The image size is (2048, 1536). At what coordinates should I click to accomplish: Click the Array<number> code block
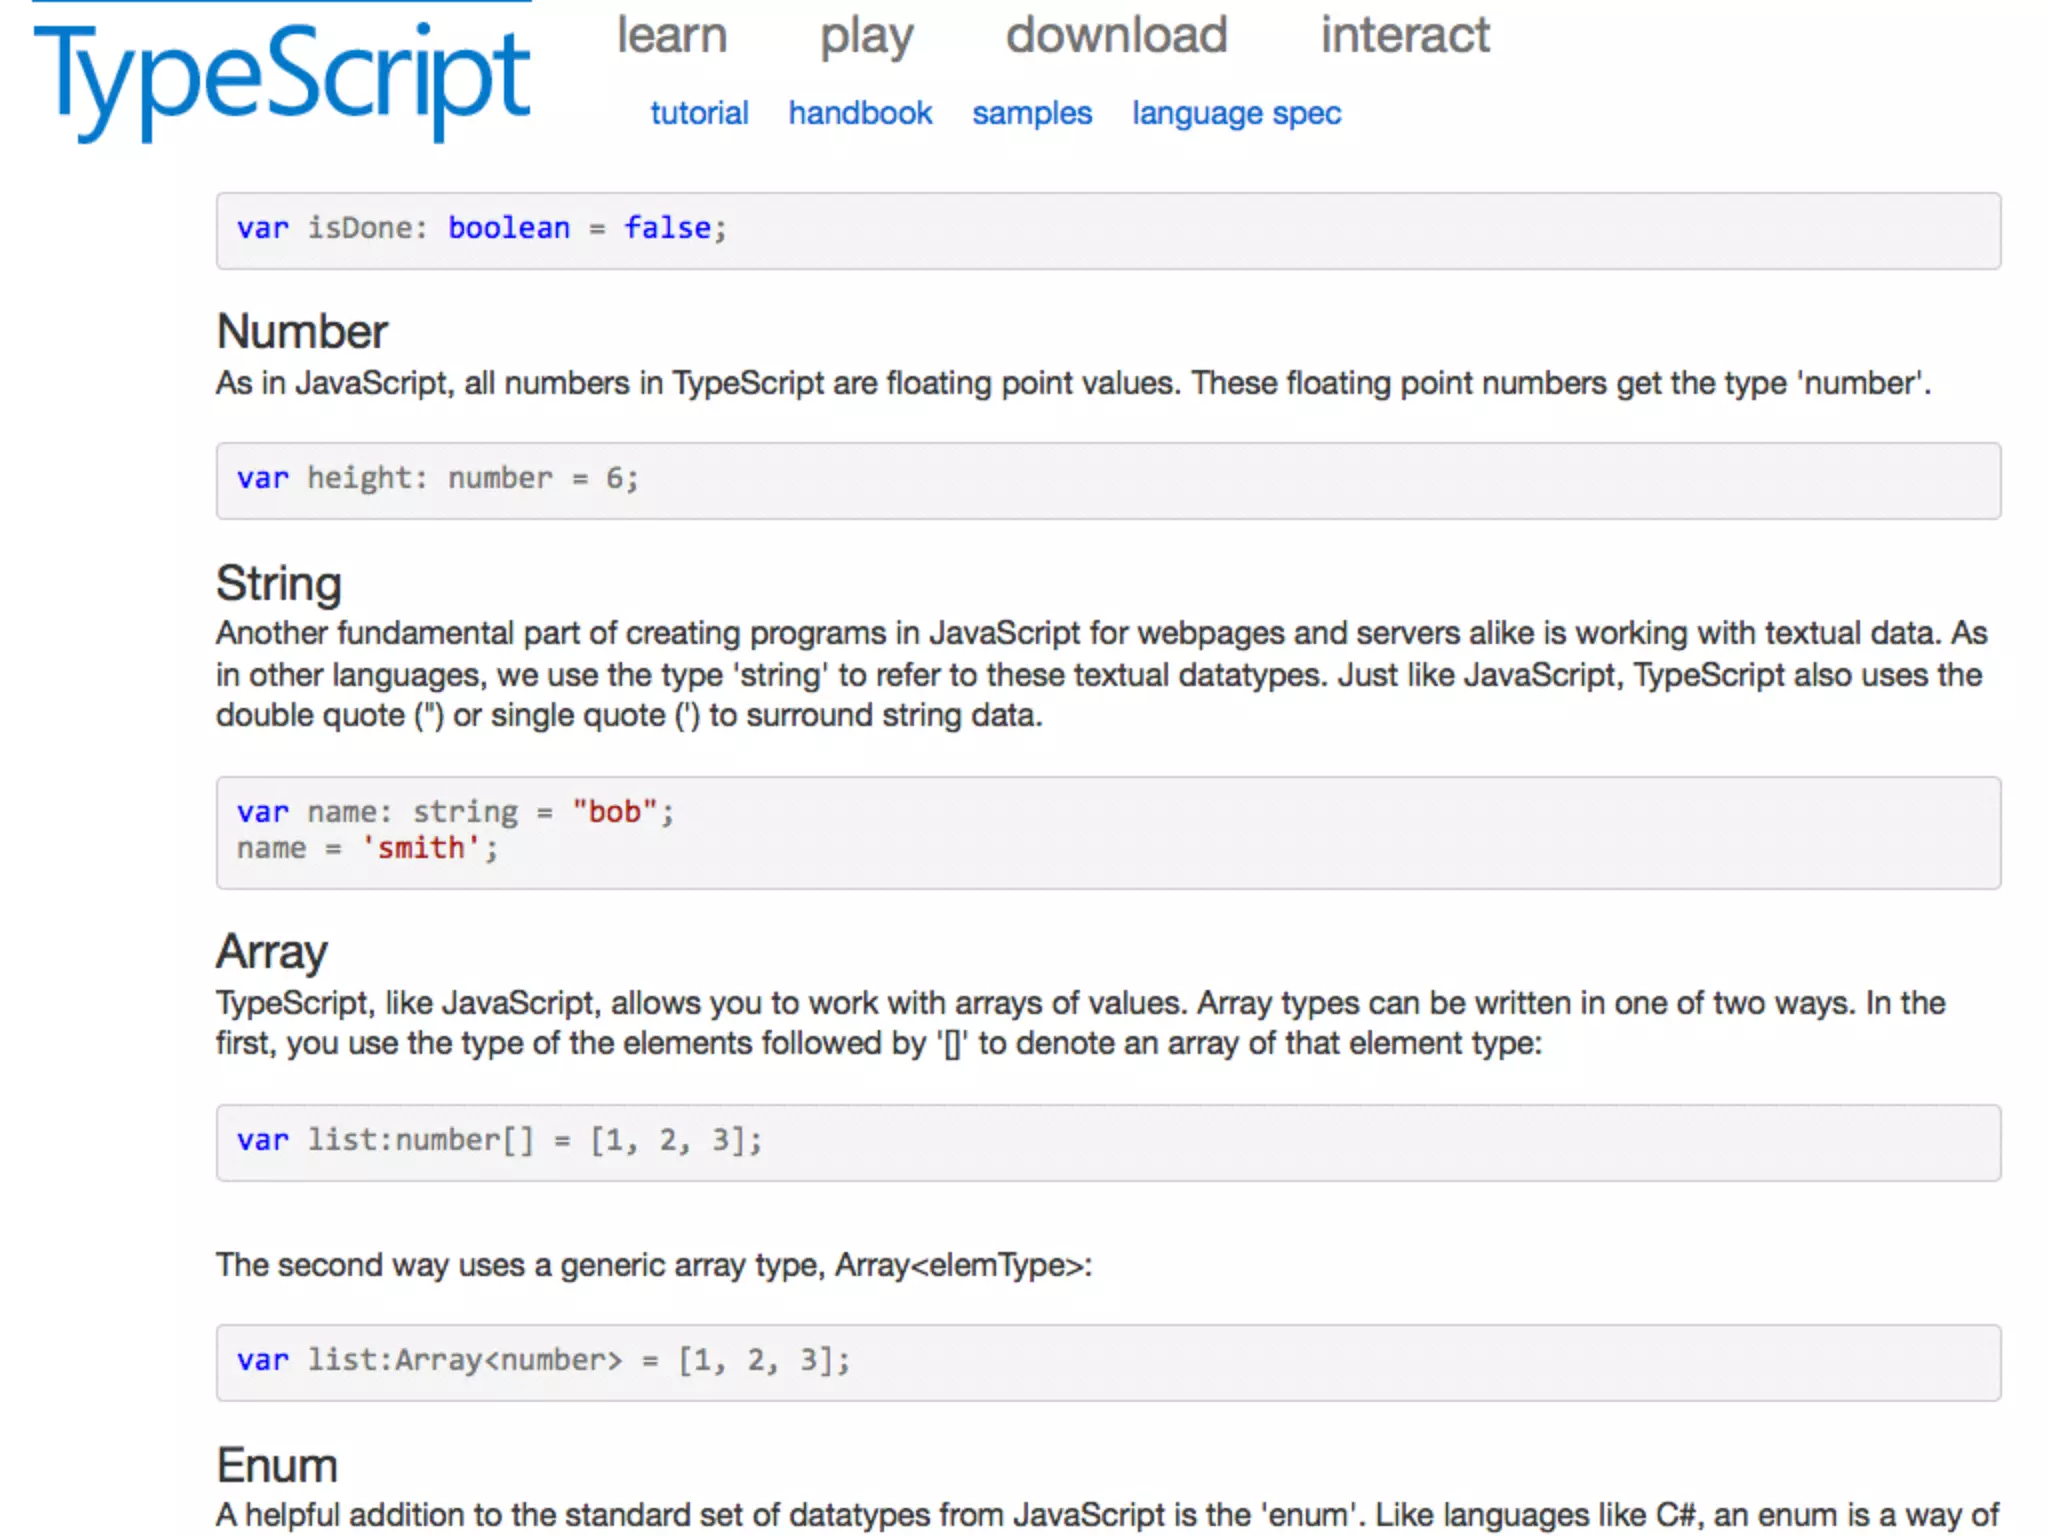(1108, 1362)
